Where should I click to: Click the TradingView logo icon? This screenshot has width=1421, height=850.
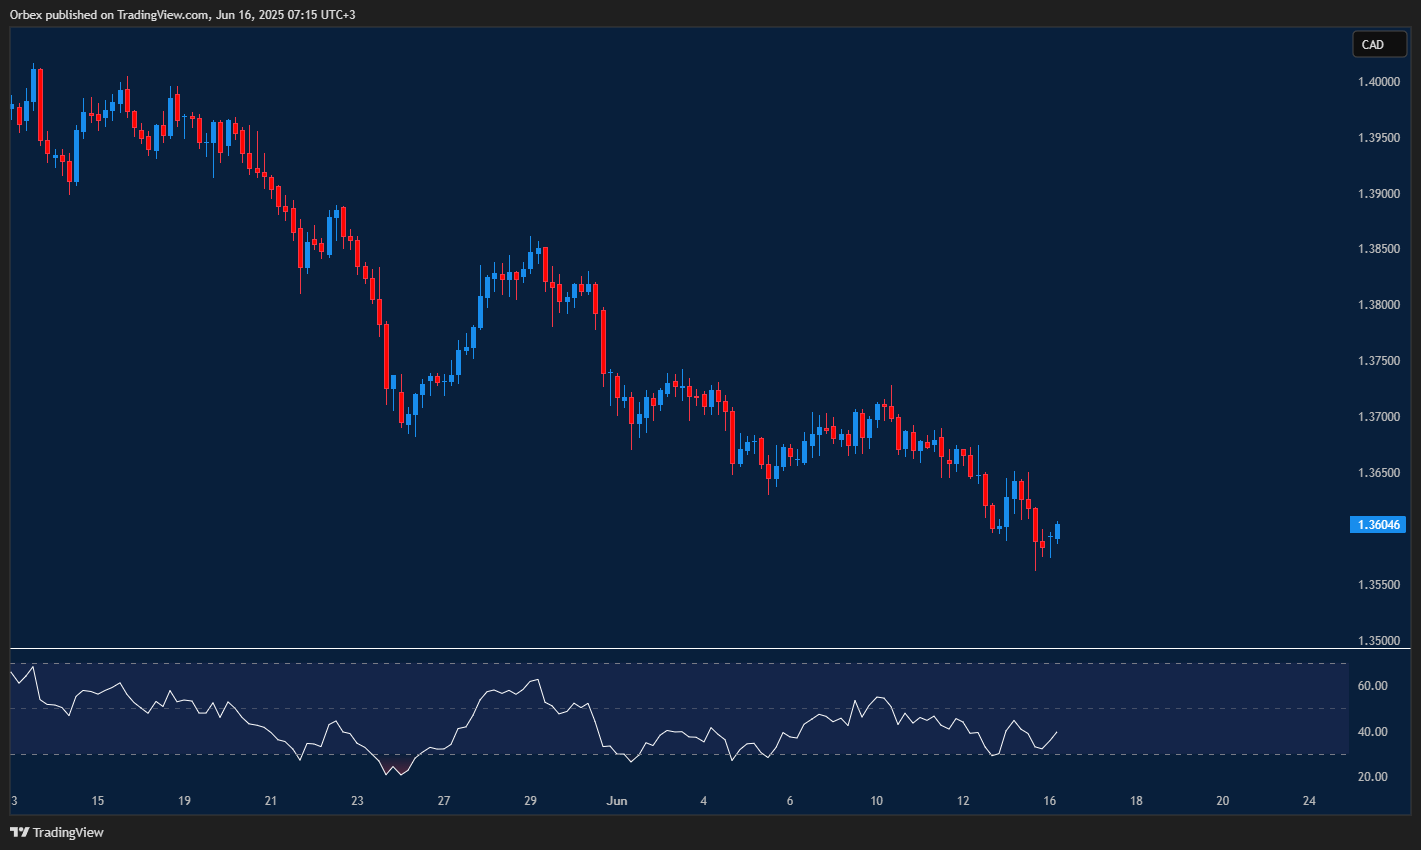click(x=22, y=831)
